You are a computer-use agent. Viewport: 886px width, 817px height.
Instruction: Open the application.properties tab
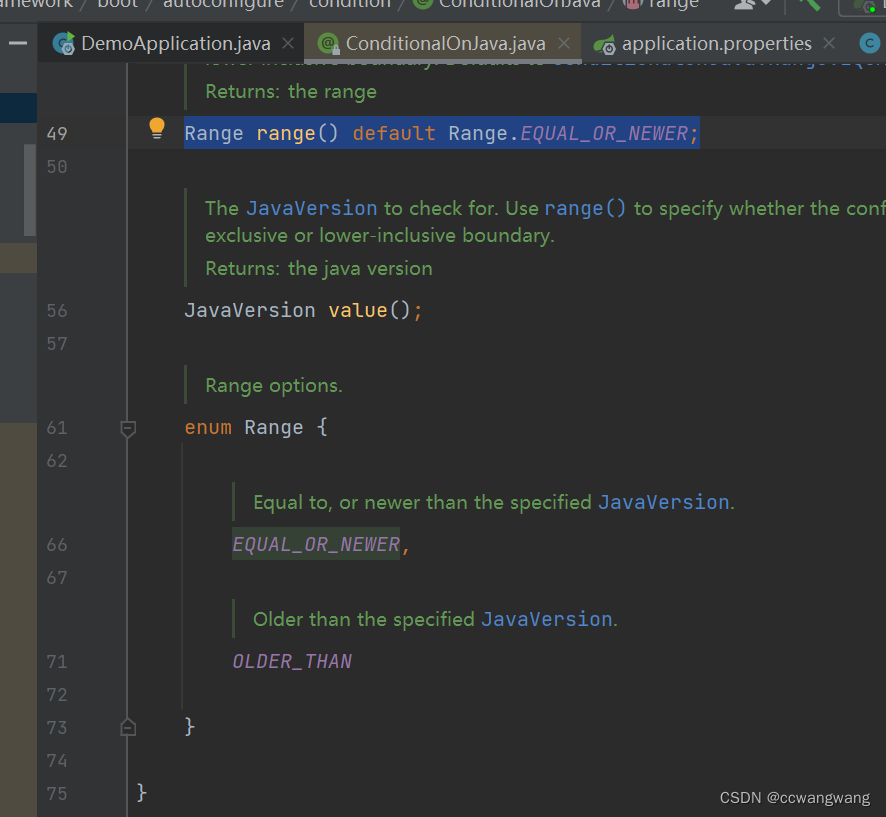tap(716, 44)
